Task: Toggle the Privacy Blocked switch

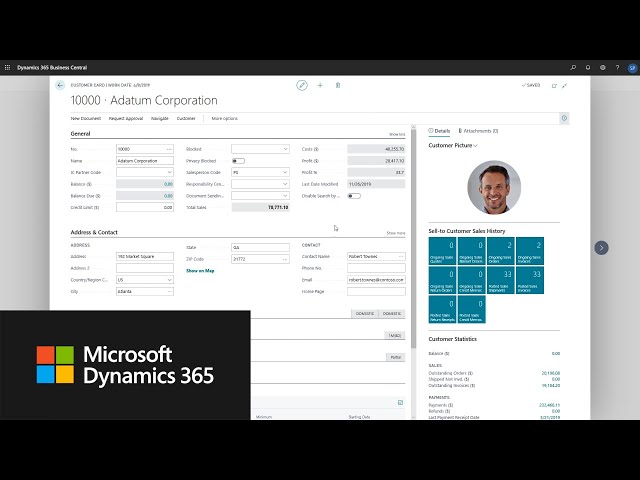Action: tap(238, 160)
